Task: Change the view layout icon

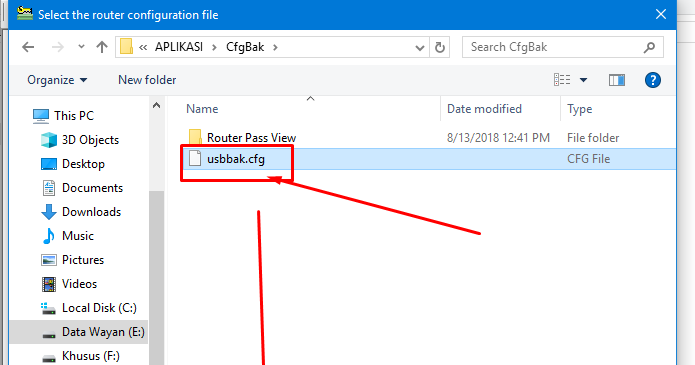Action: point(562,80)
